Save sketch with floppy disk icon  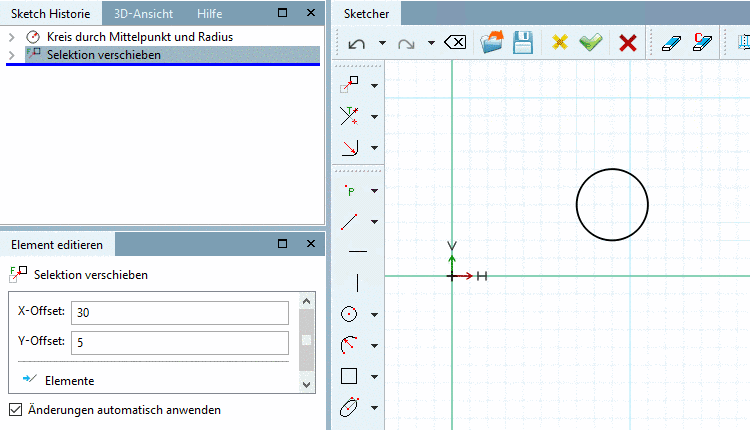(x=523, y=43)
